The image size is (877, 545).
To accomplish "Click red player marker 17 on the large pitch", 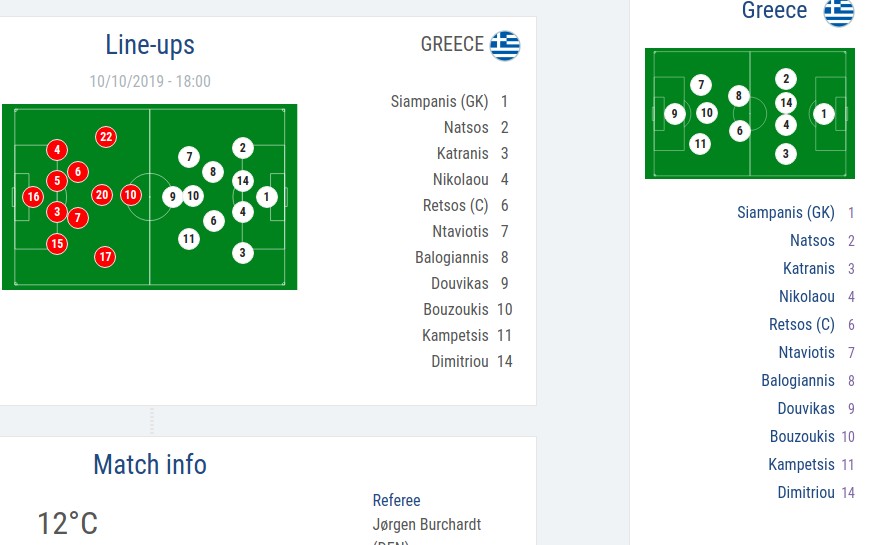I will click(105, 257).
